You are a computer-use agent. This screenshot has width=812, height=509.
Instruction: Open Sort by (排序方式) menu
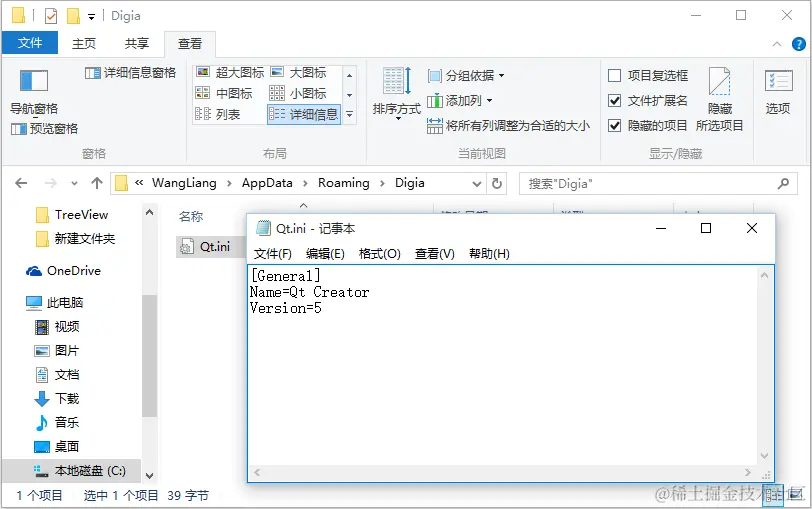[x=397, y=93]
